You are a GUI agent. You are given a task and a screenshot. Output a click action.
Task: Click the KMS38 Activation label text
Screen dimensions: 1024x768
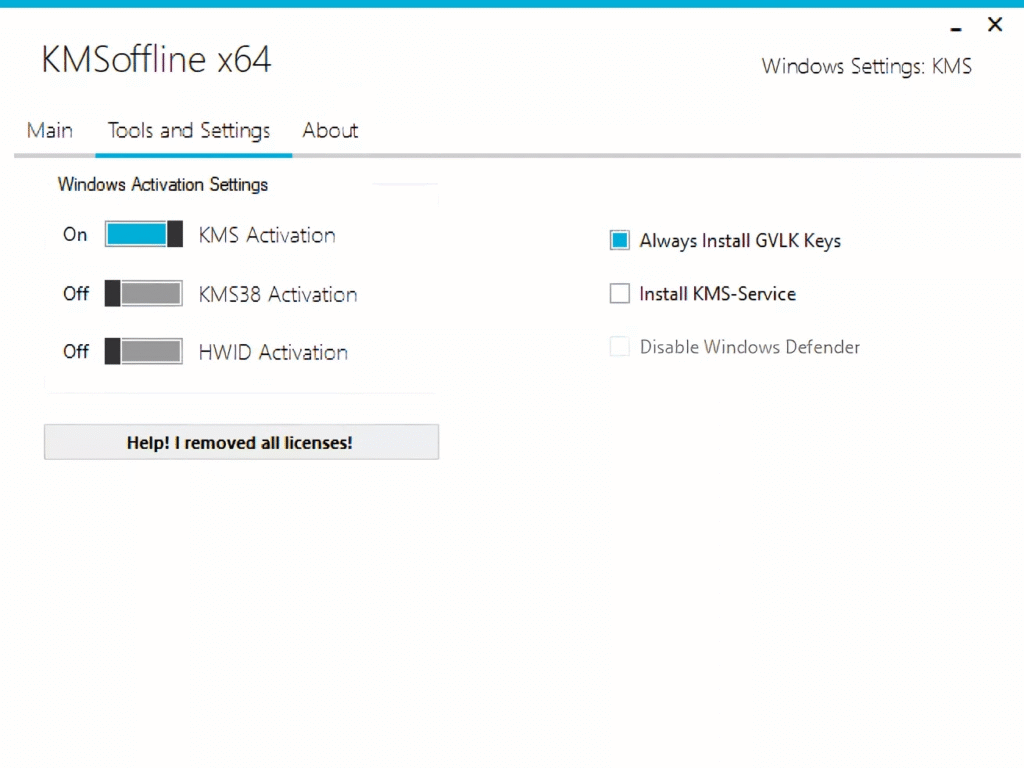point(277,293)
